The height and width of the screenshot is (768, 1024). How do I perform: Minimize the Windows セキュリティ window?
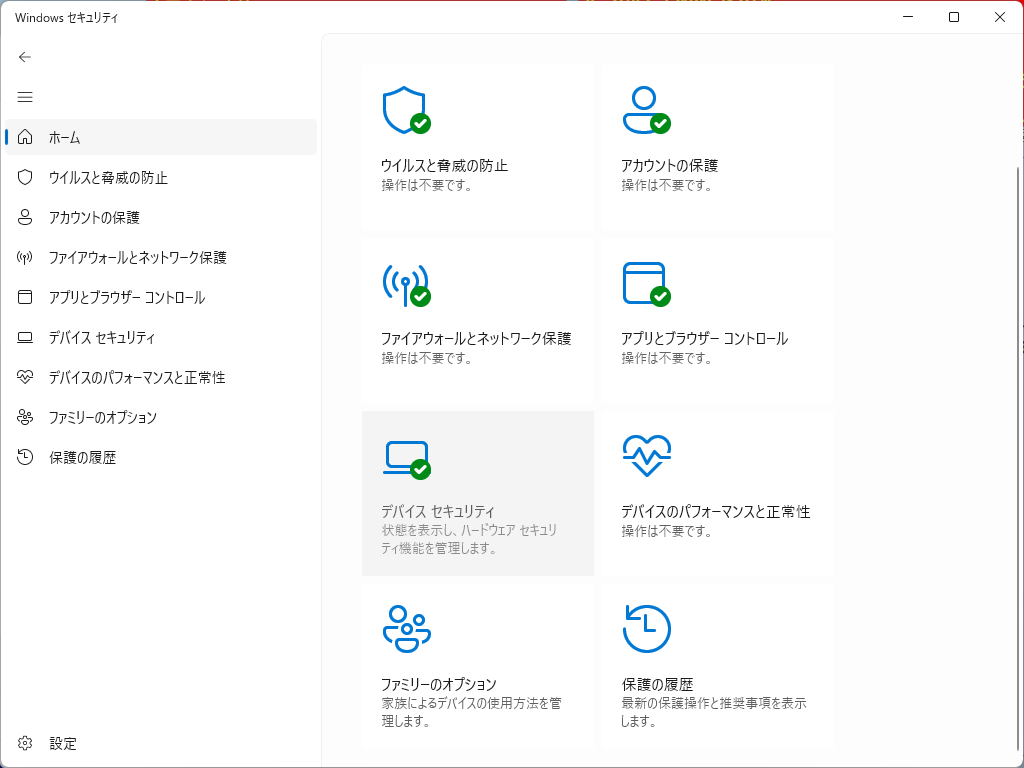908,17
